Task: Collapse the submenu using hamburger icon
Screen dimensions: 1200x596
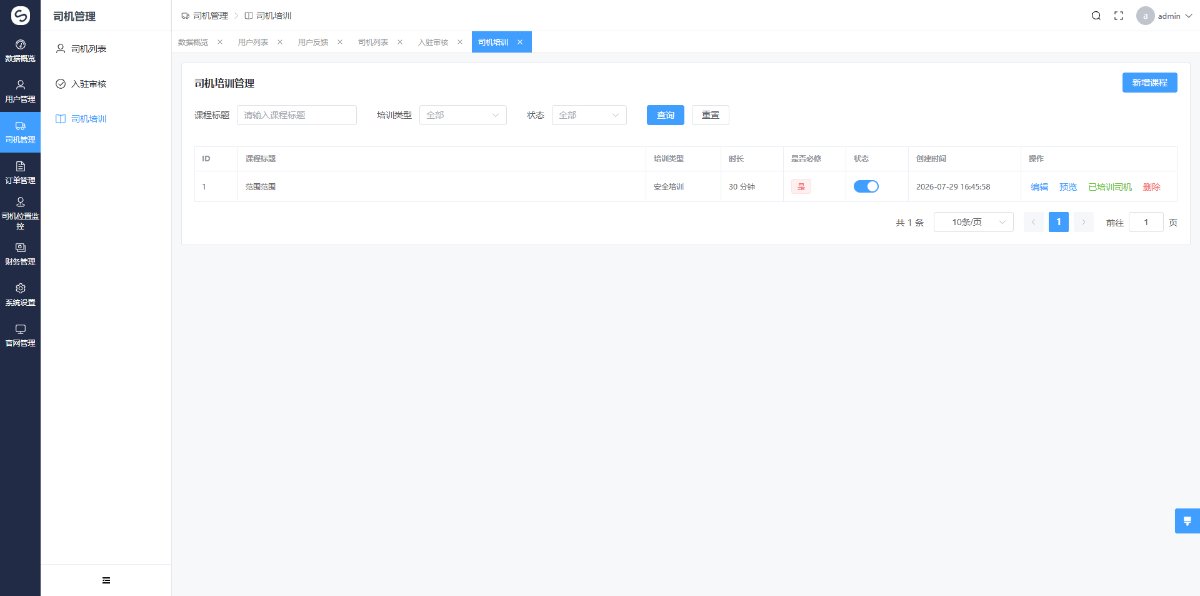Action: pyautogui.click(x=106, y=580)
